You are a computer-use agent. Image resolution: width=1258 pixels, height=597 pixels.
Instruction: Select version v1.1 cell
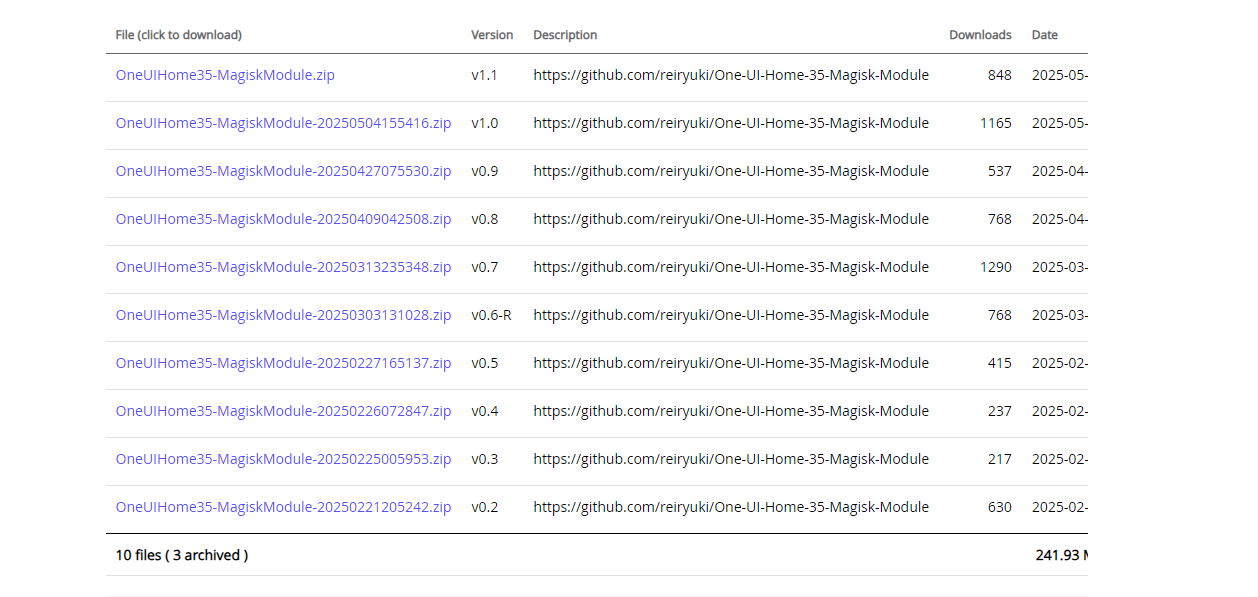[484, 75]
